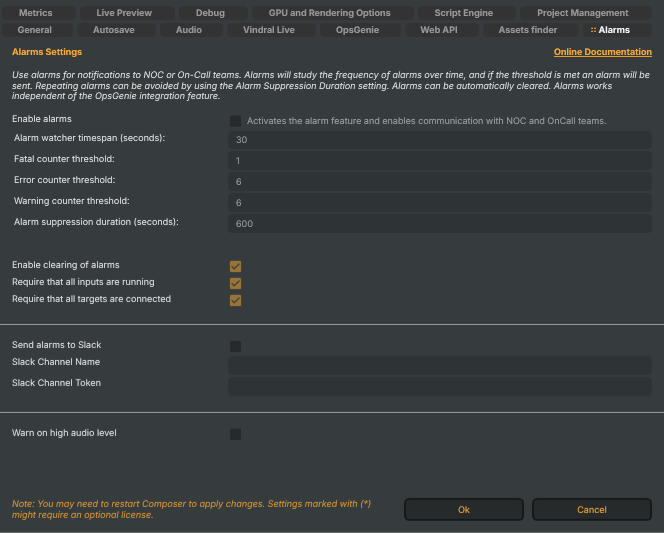Open the General settings tab
This screenshot has width=664, height=533.
point(38,30)
